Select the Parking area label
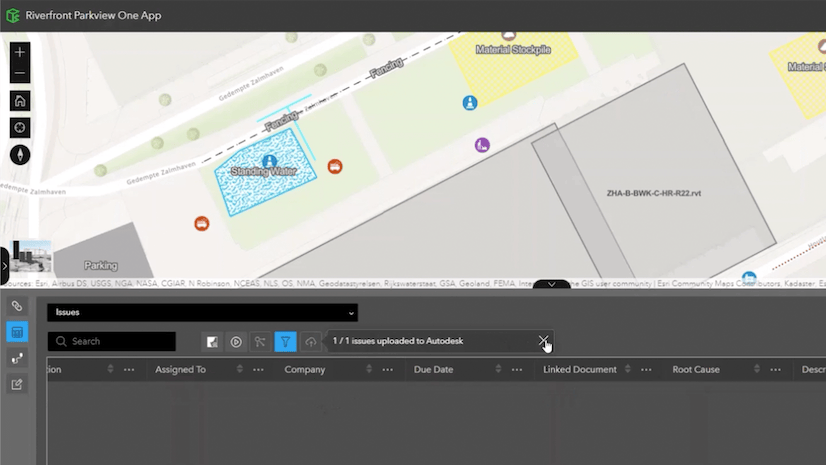This screenshot has width=826, height=465. coord(101,265)
